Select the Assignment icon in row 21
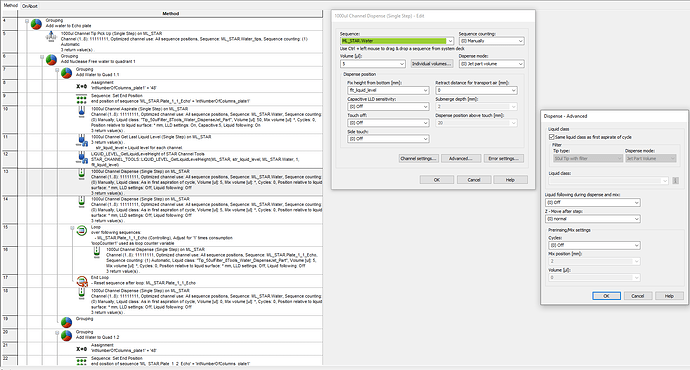 coord(81,349)
